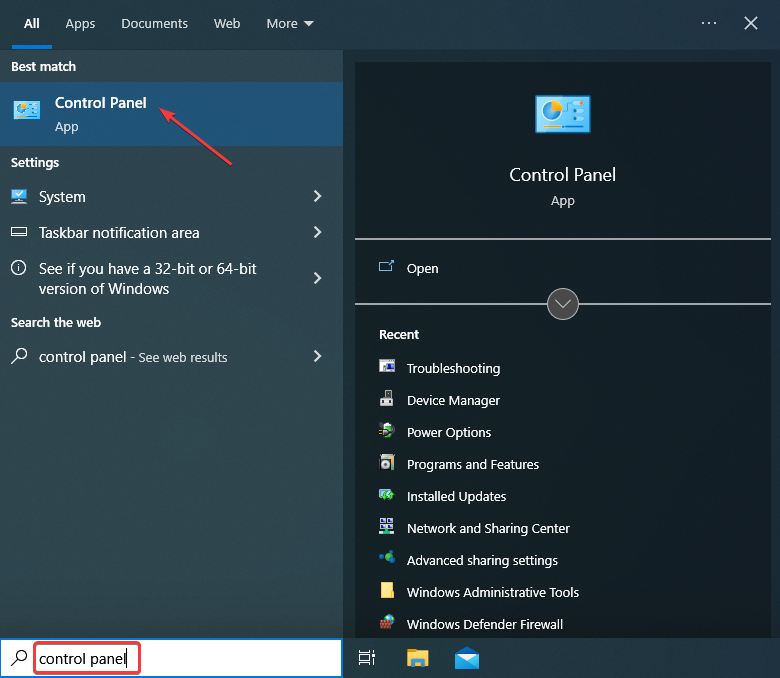Open Task View from the taskbar
Viewport: 780px width, 678px height.
367,658
